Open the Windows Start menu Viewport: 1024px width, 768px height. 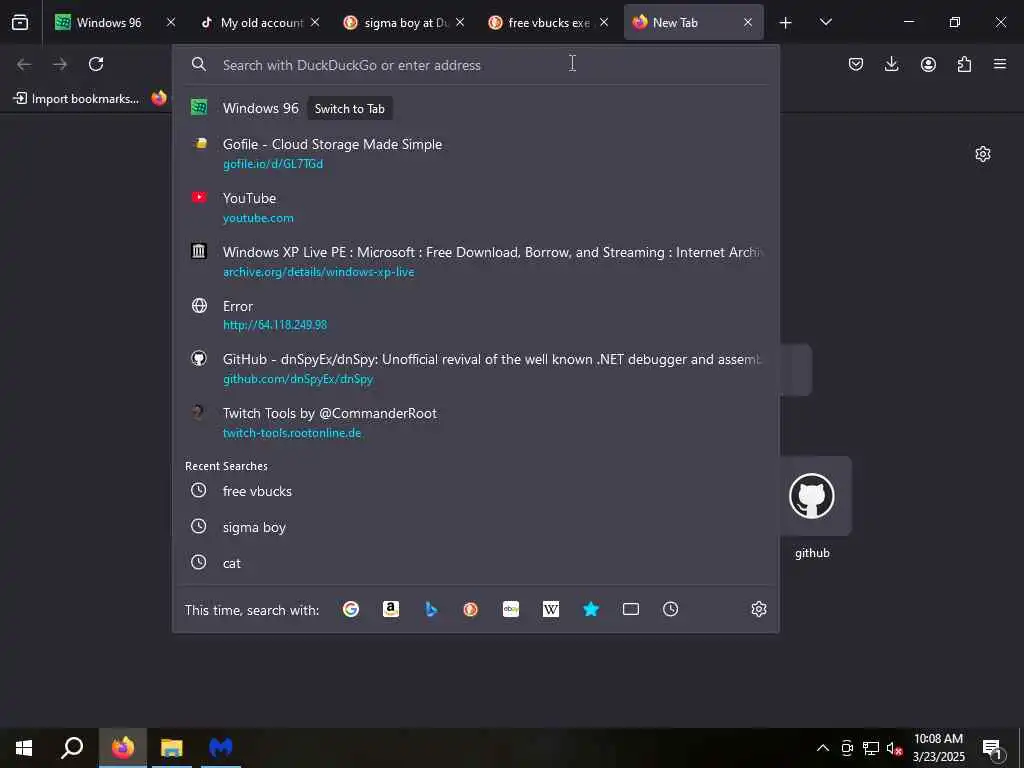tap(24, 748)
